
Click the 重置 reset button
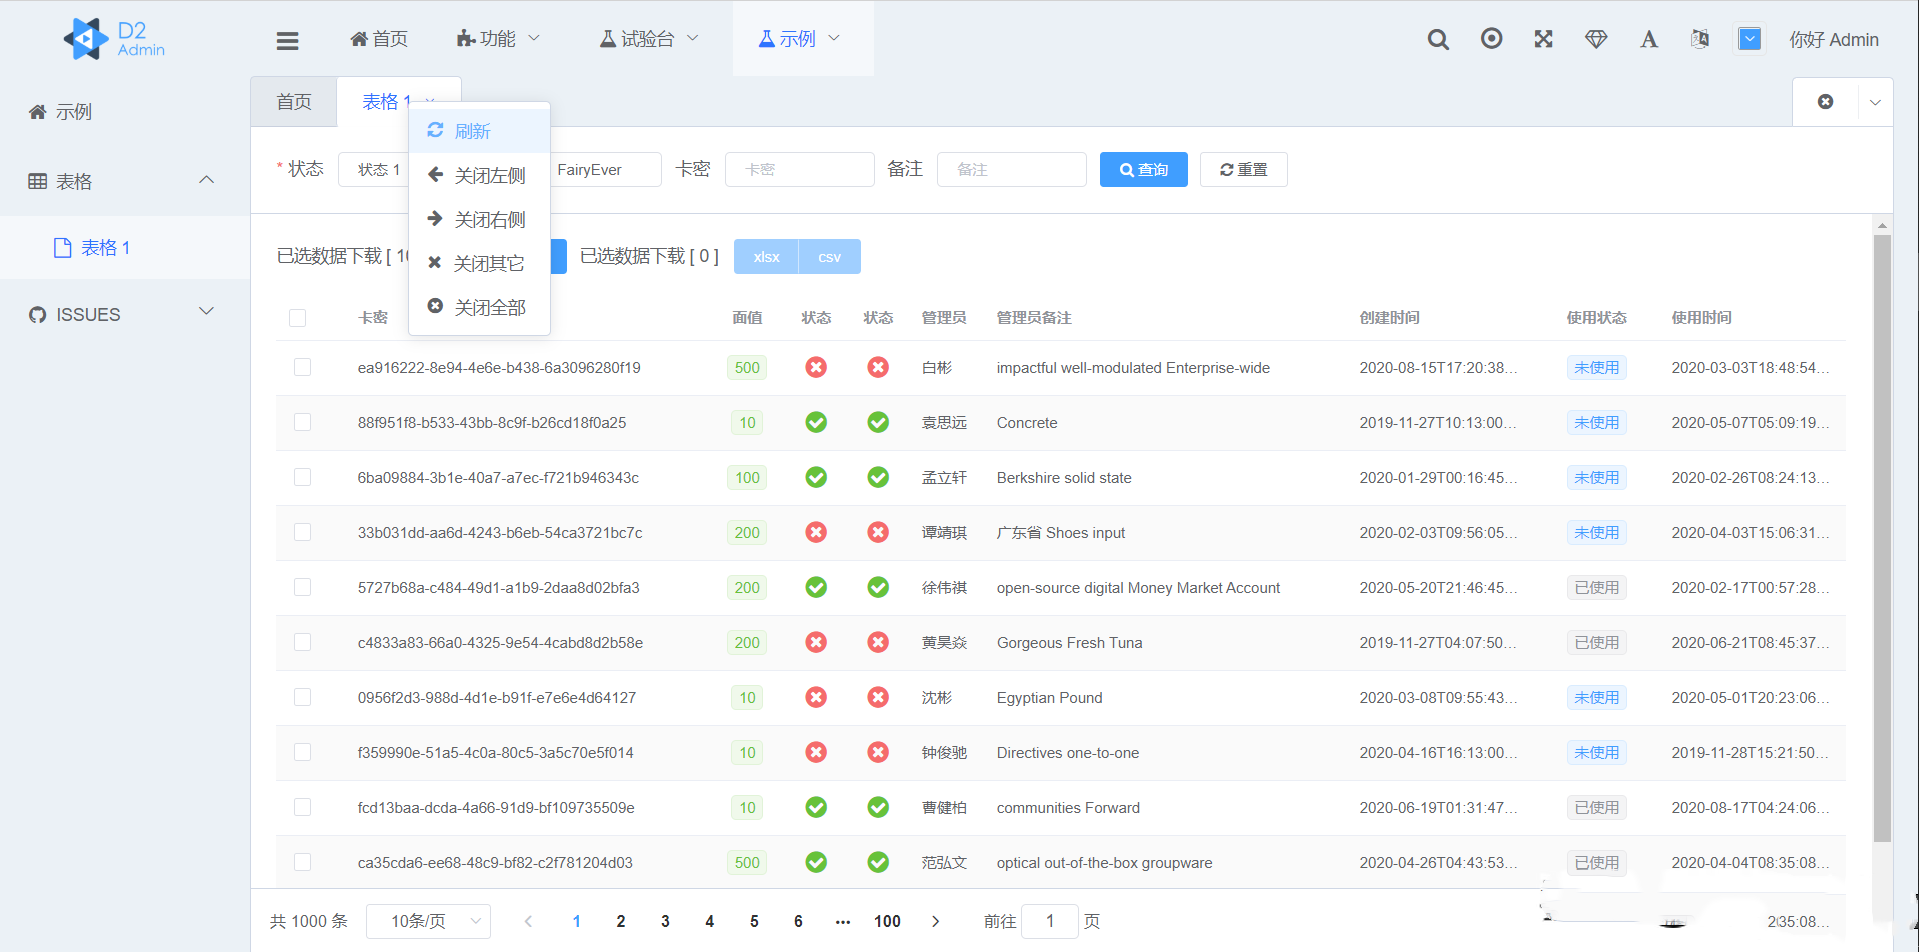[x=1244, y=169]
